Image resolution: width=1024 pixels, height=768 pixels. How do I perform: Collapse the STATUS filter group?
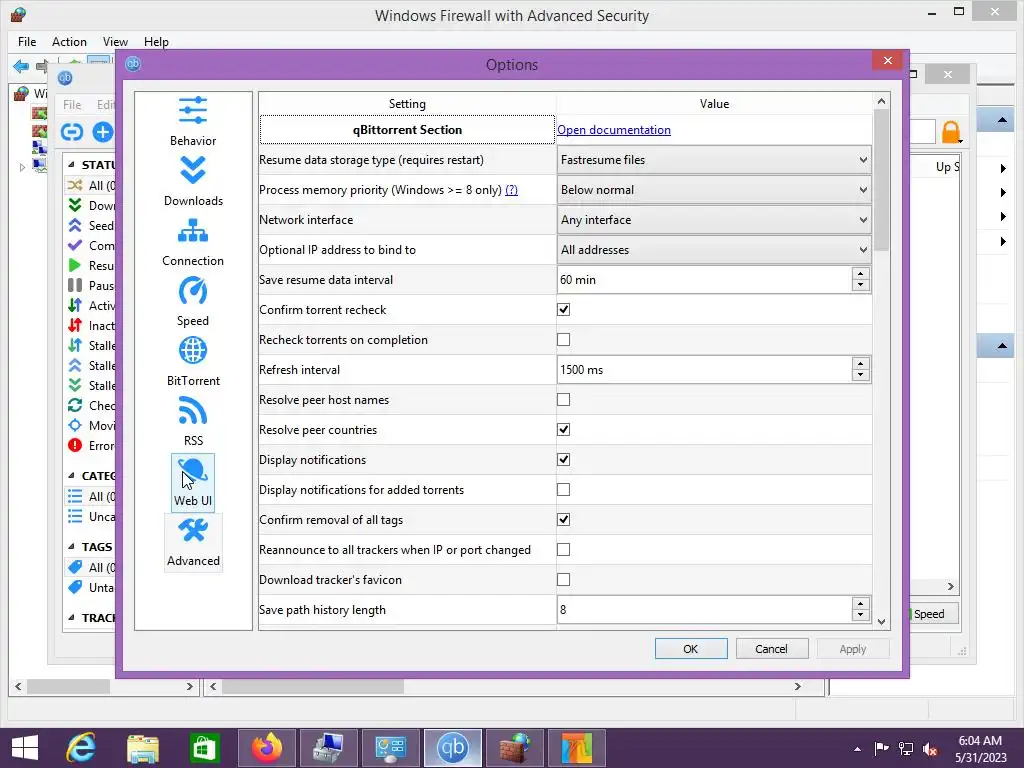(x=71, y=165)
